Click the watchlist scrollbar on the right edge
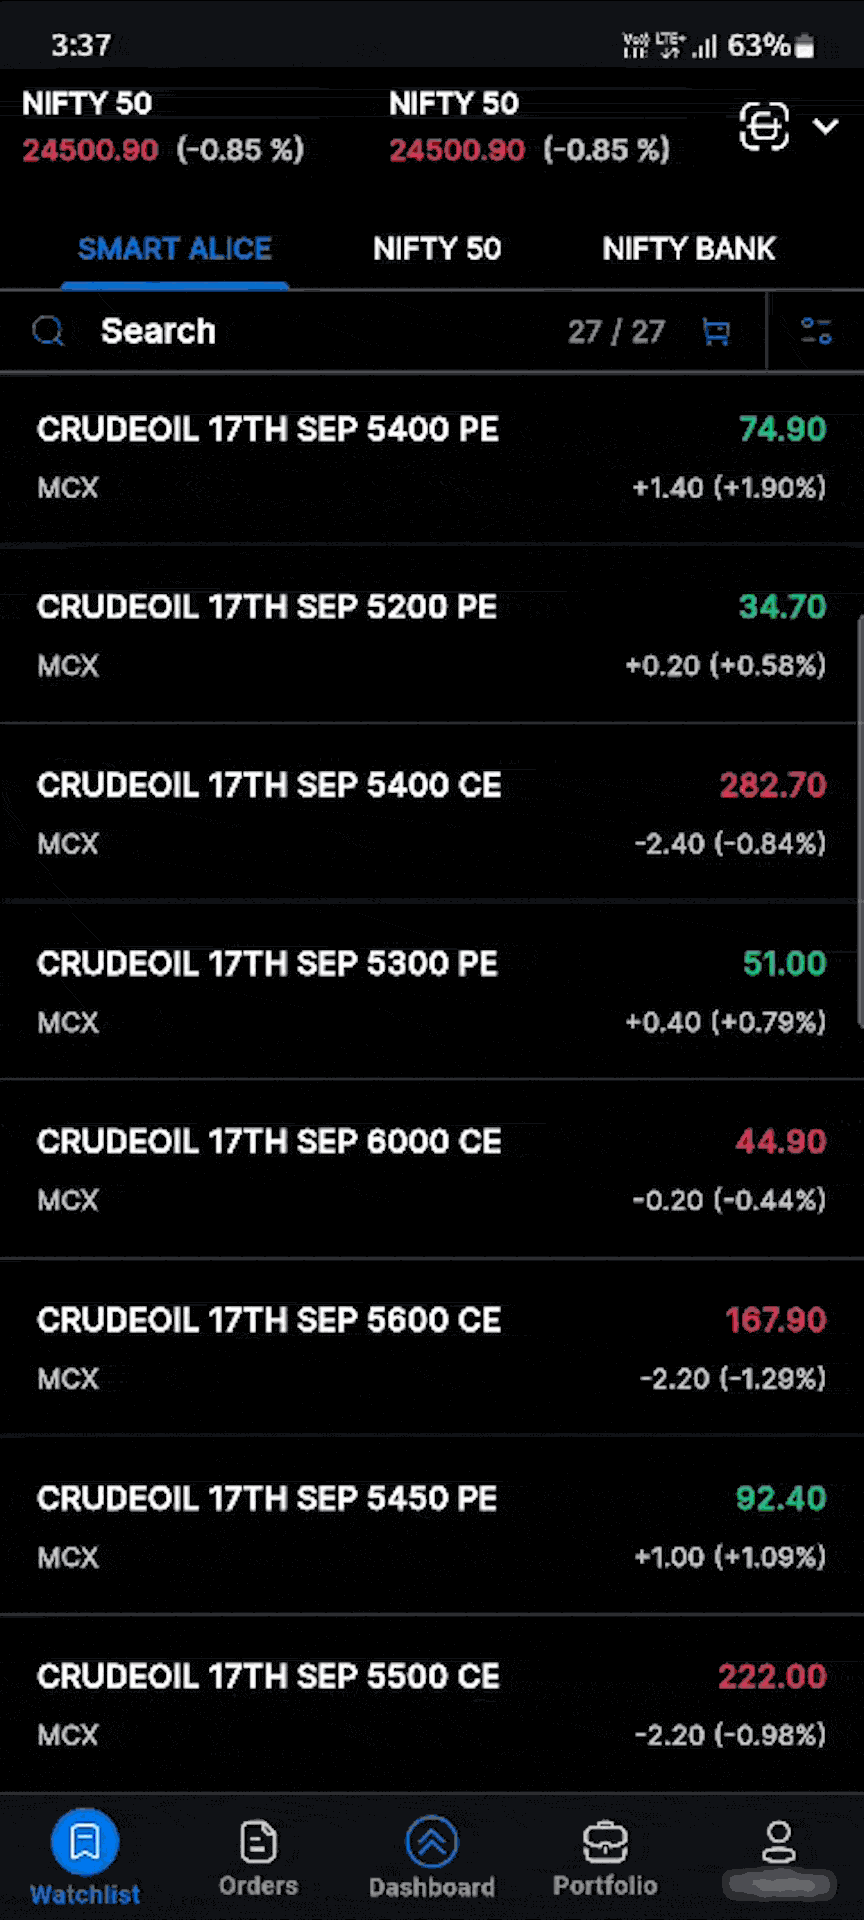Viewport: 864px width, 1920px height. (x=859, y=822)
